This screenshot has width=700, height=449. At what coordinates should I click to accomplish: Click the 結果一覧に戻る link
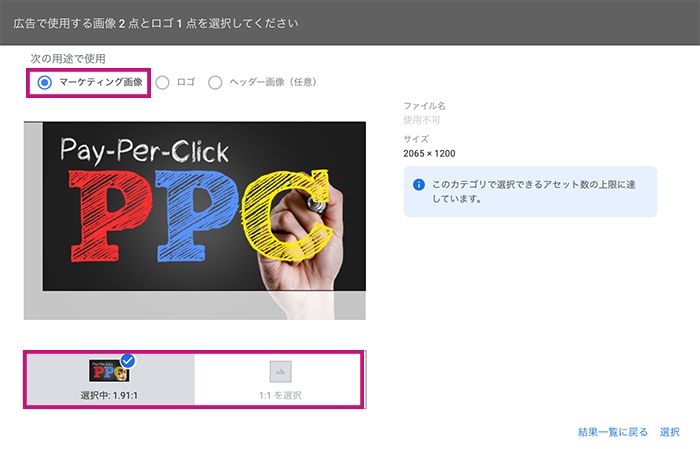[x=612, y=432]
